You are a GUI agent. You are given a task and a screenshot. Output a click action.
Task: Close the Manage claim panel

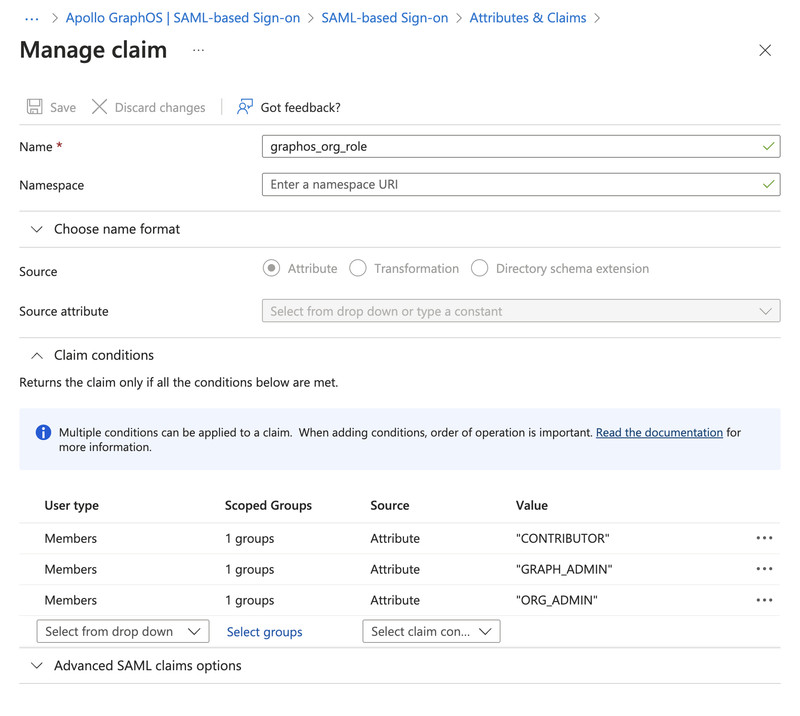765,50
